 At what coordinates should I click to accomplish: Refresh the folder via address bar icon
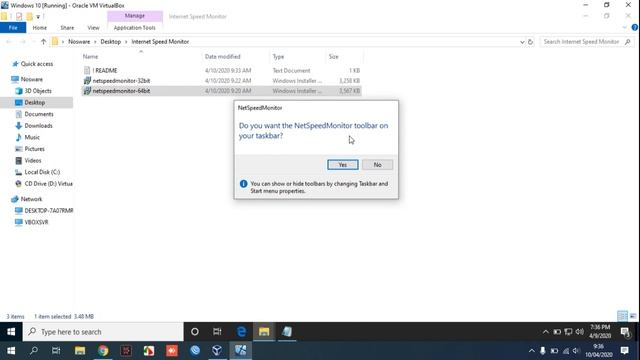pyautogui.click(x=530, y=42)
